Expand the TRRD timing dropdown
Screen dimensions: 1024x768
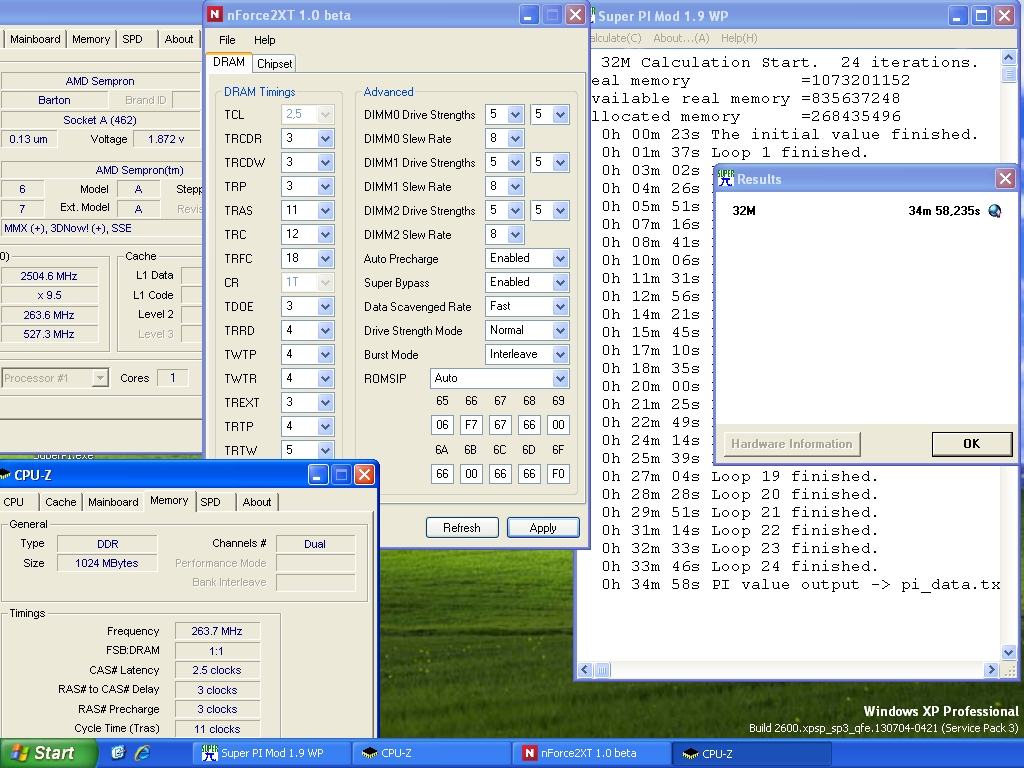[325, 330]
